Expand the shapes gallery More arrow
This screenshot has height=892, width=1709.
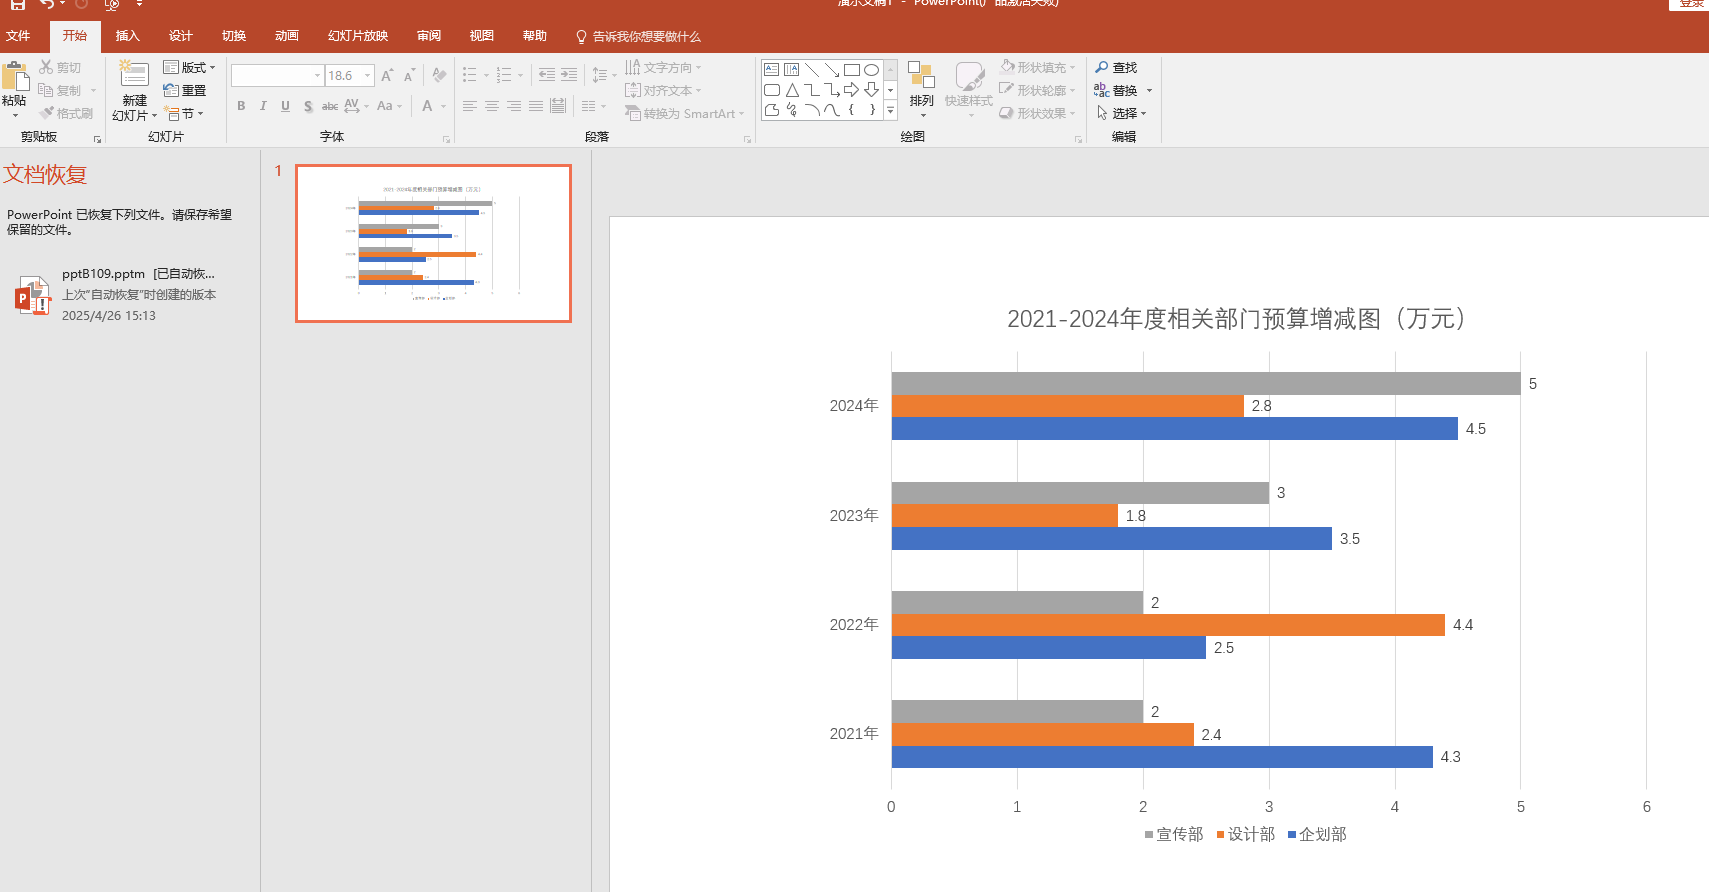point(890,111)
